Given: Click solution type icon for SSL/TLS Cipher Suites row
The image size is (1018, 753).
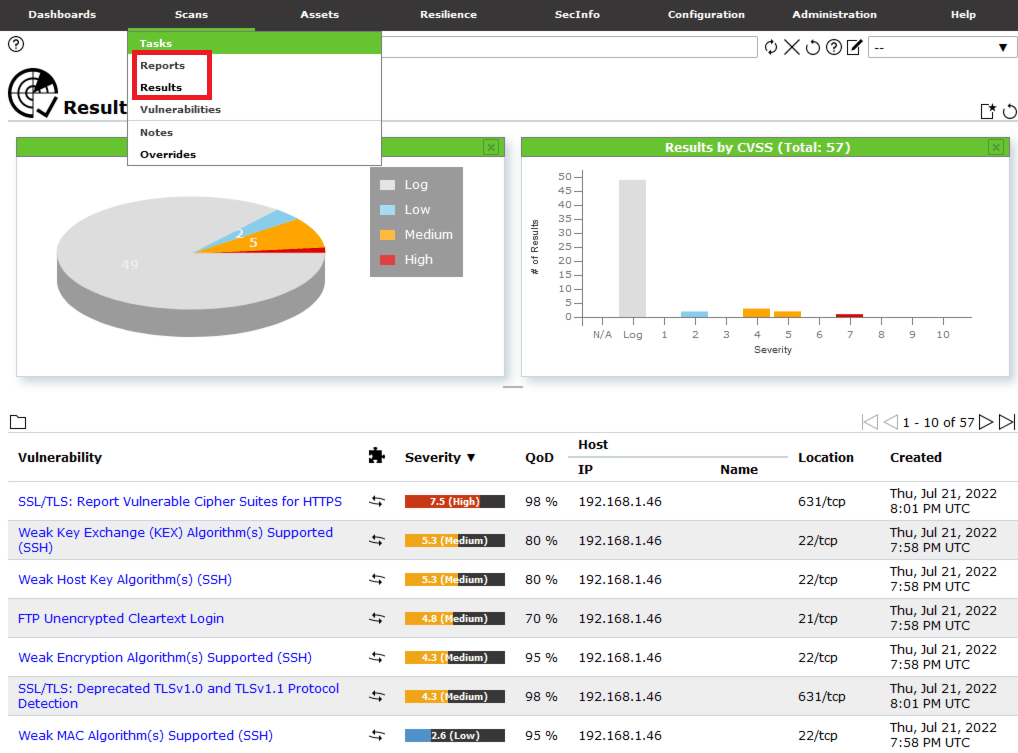Looking at the screenshot, I should 377,501.
